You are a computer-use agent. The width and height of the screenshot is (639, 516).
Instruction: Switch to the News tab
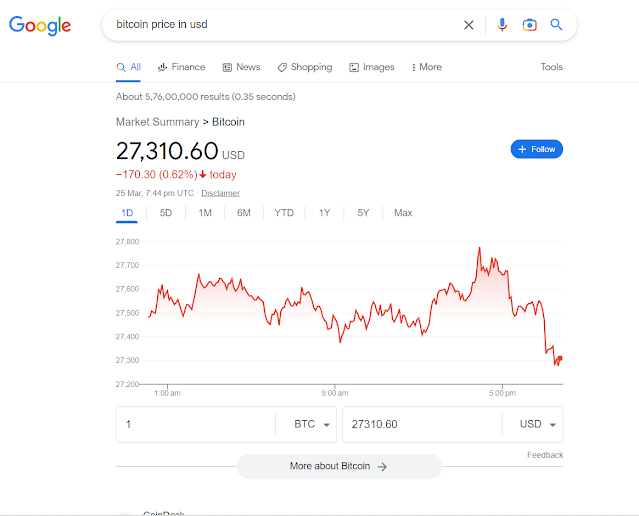point(241,67)
